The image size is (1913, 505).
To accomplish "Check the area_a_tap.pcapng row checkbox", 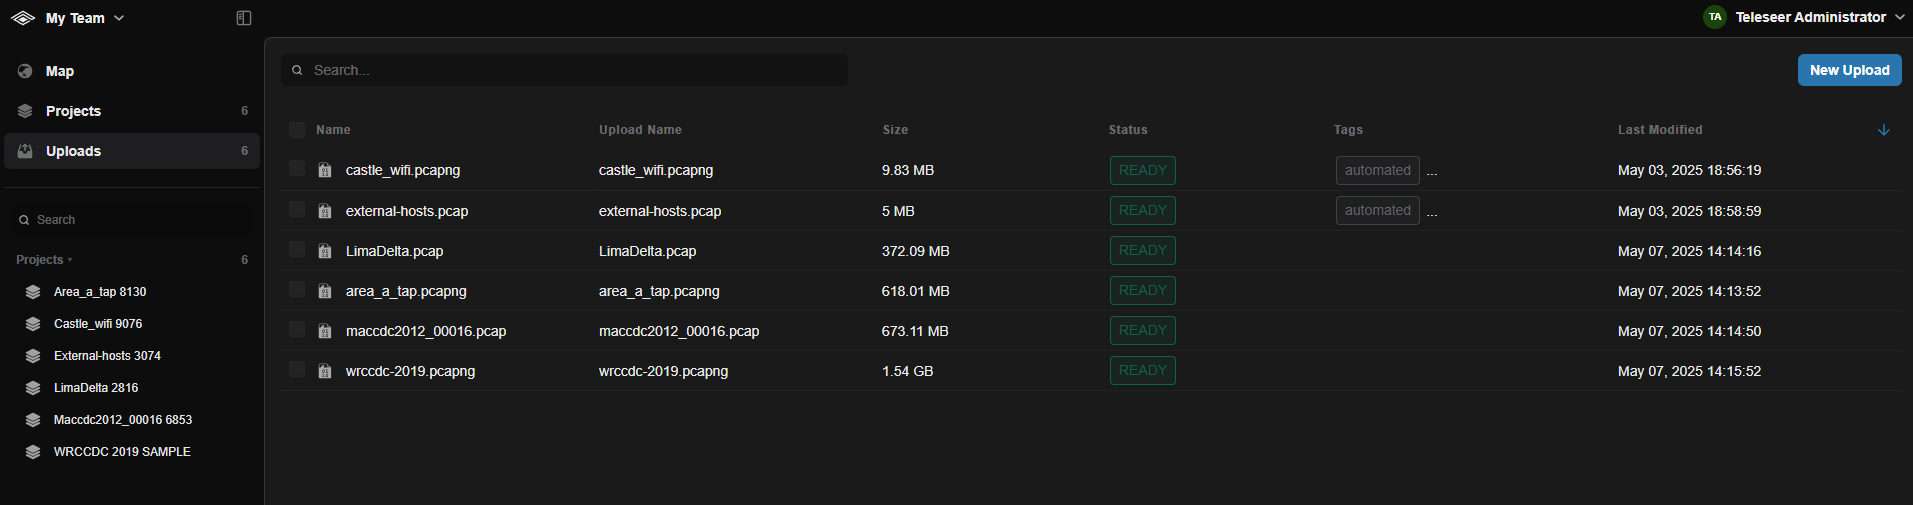I will [x=297, y=289].
